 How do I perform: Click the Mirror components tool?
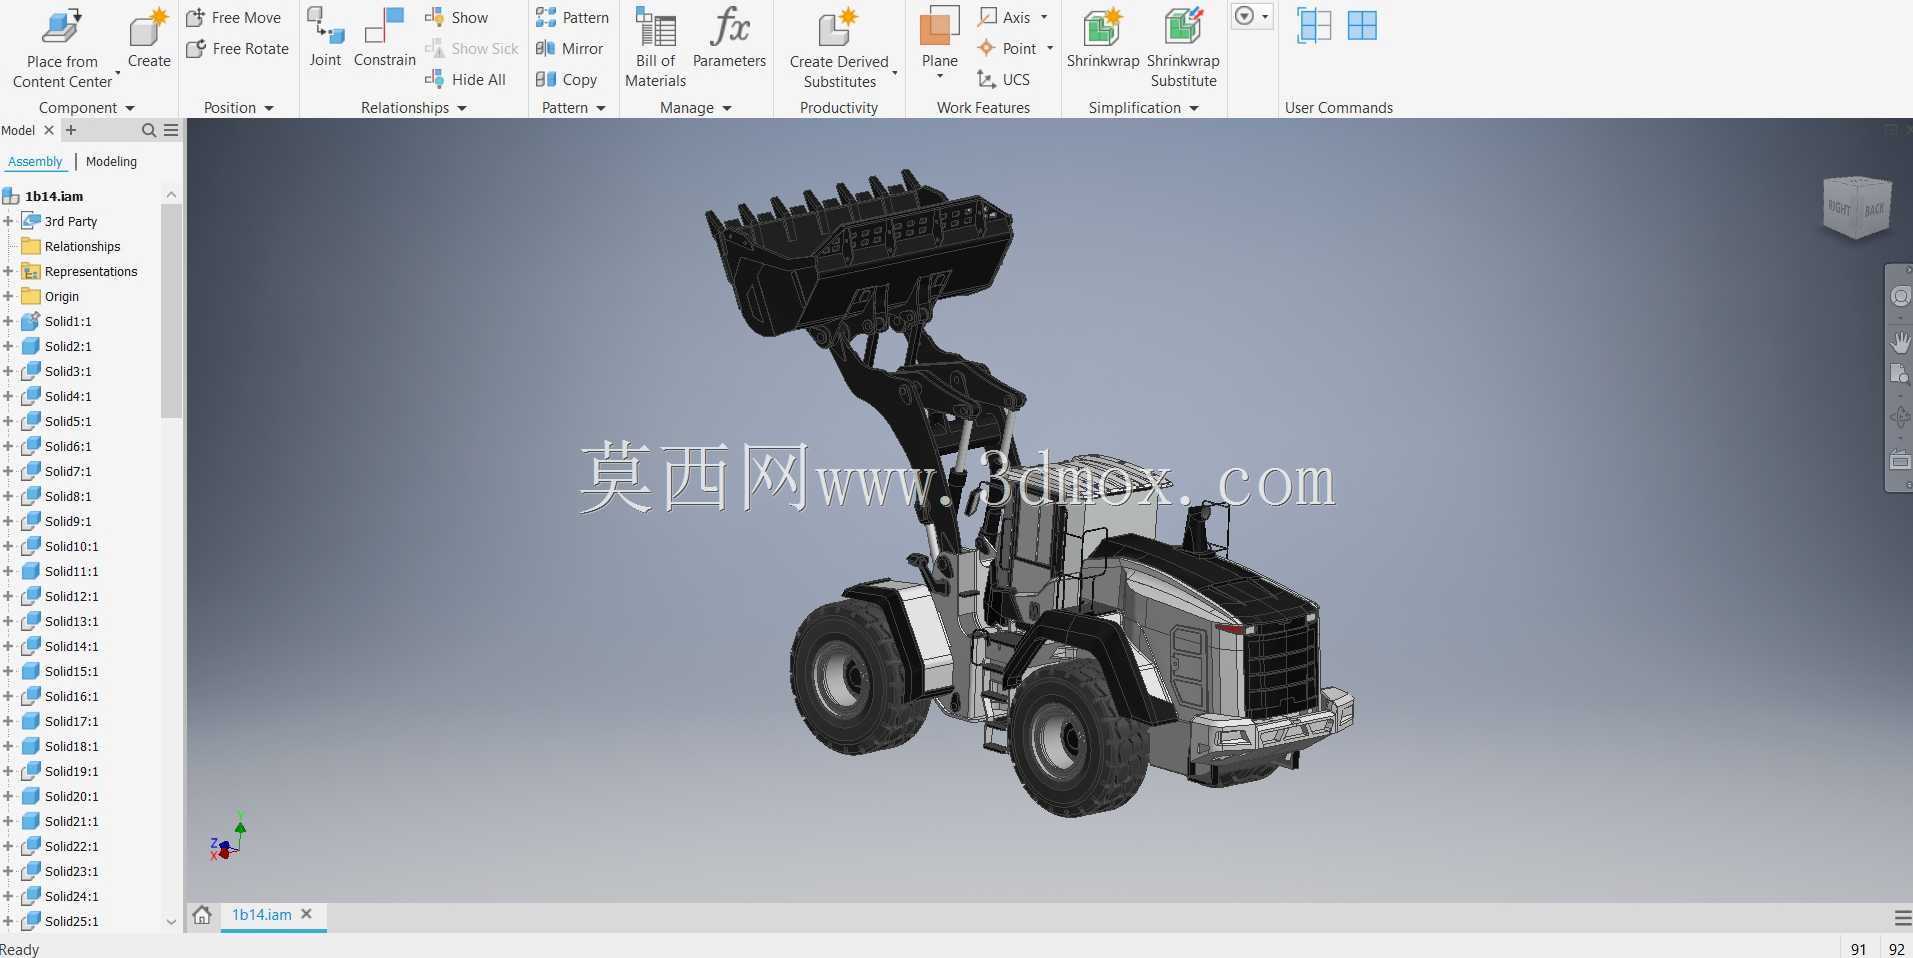569,48
